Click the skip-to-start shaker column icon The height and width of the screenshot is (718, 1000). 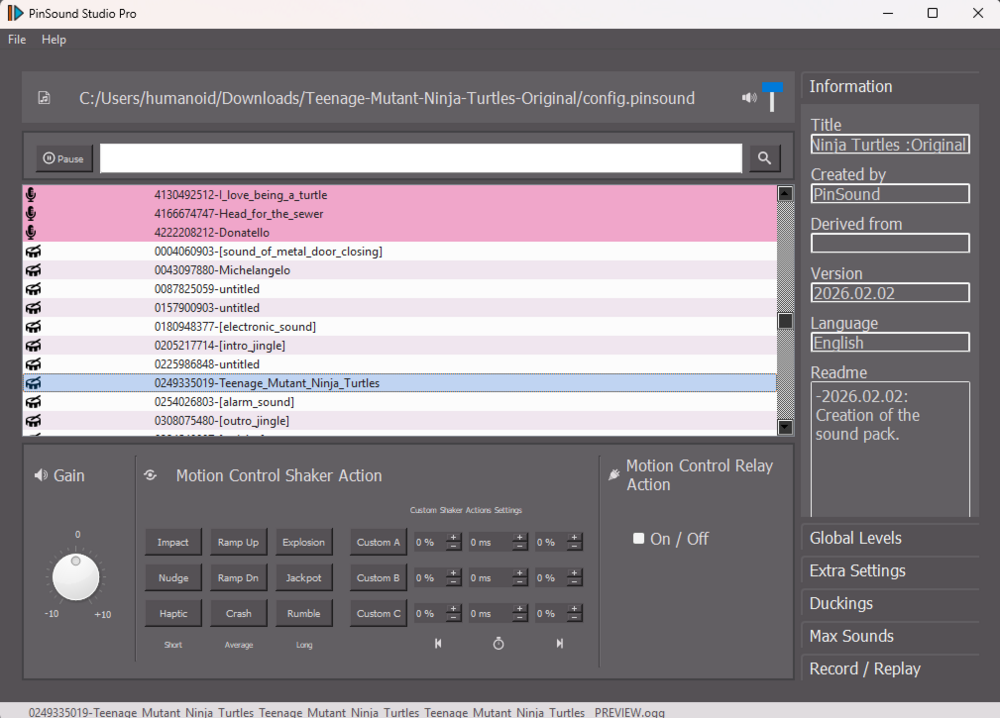click(438, 643)
